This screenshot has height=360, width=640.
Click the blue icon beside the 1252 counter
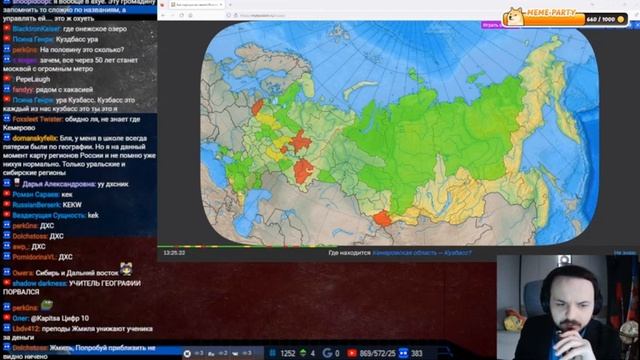click(273, 353)
